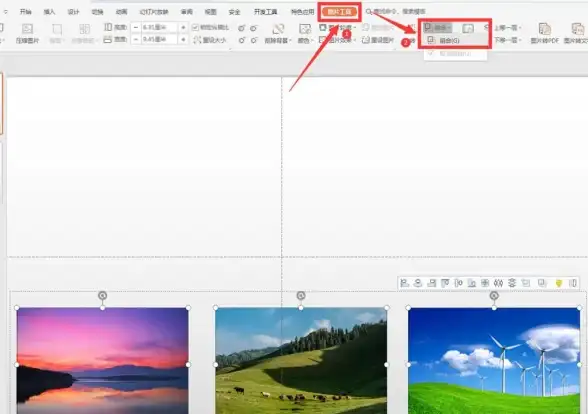
Task: Click the align top icon in floating toolbar
Action: tap(445, 283)
